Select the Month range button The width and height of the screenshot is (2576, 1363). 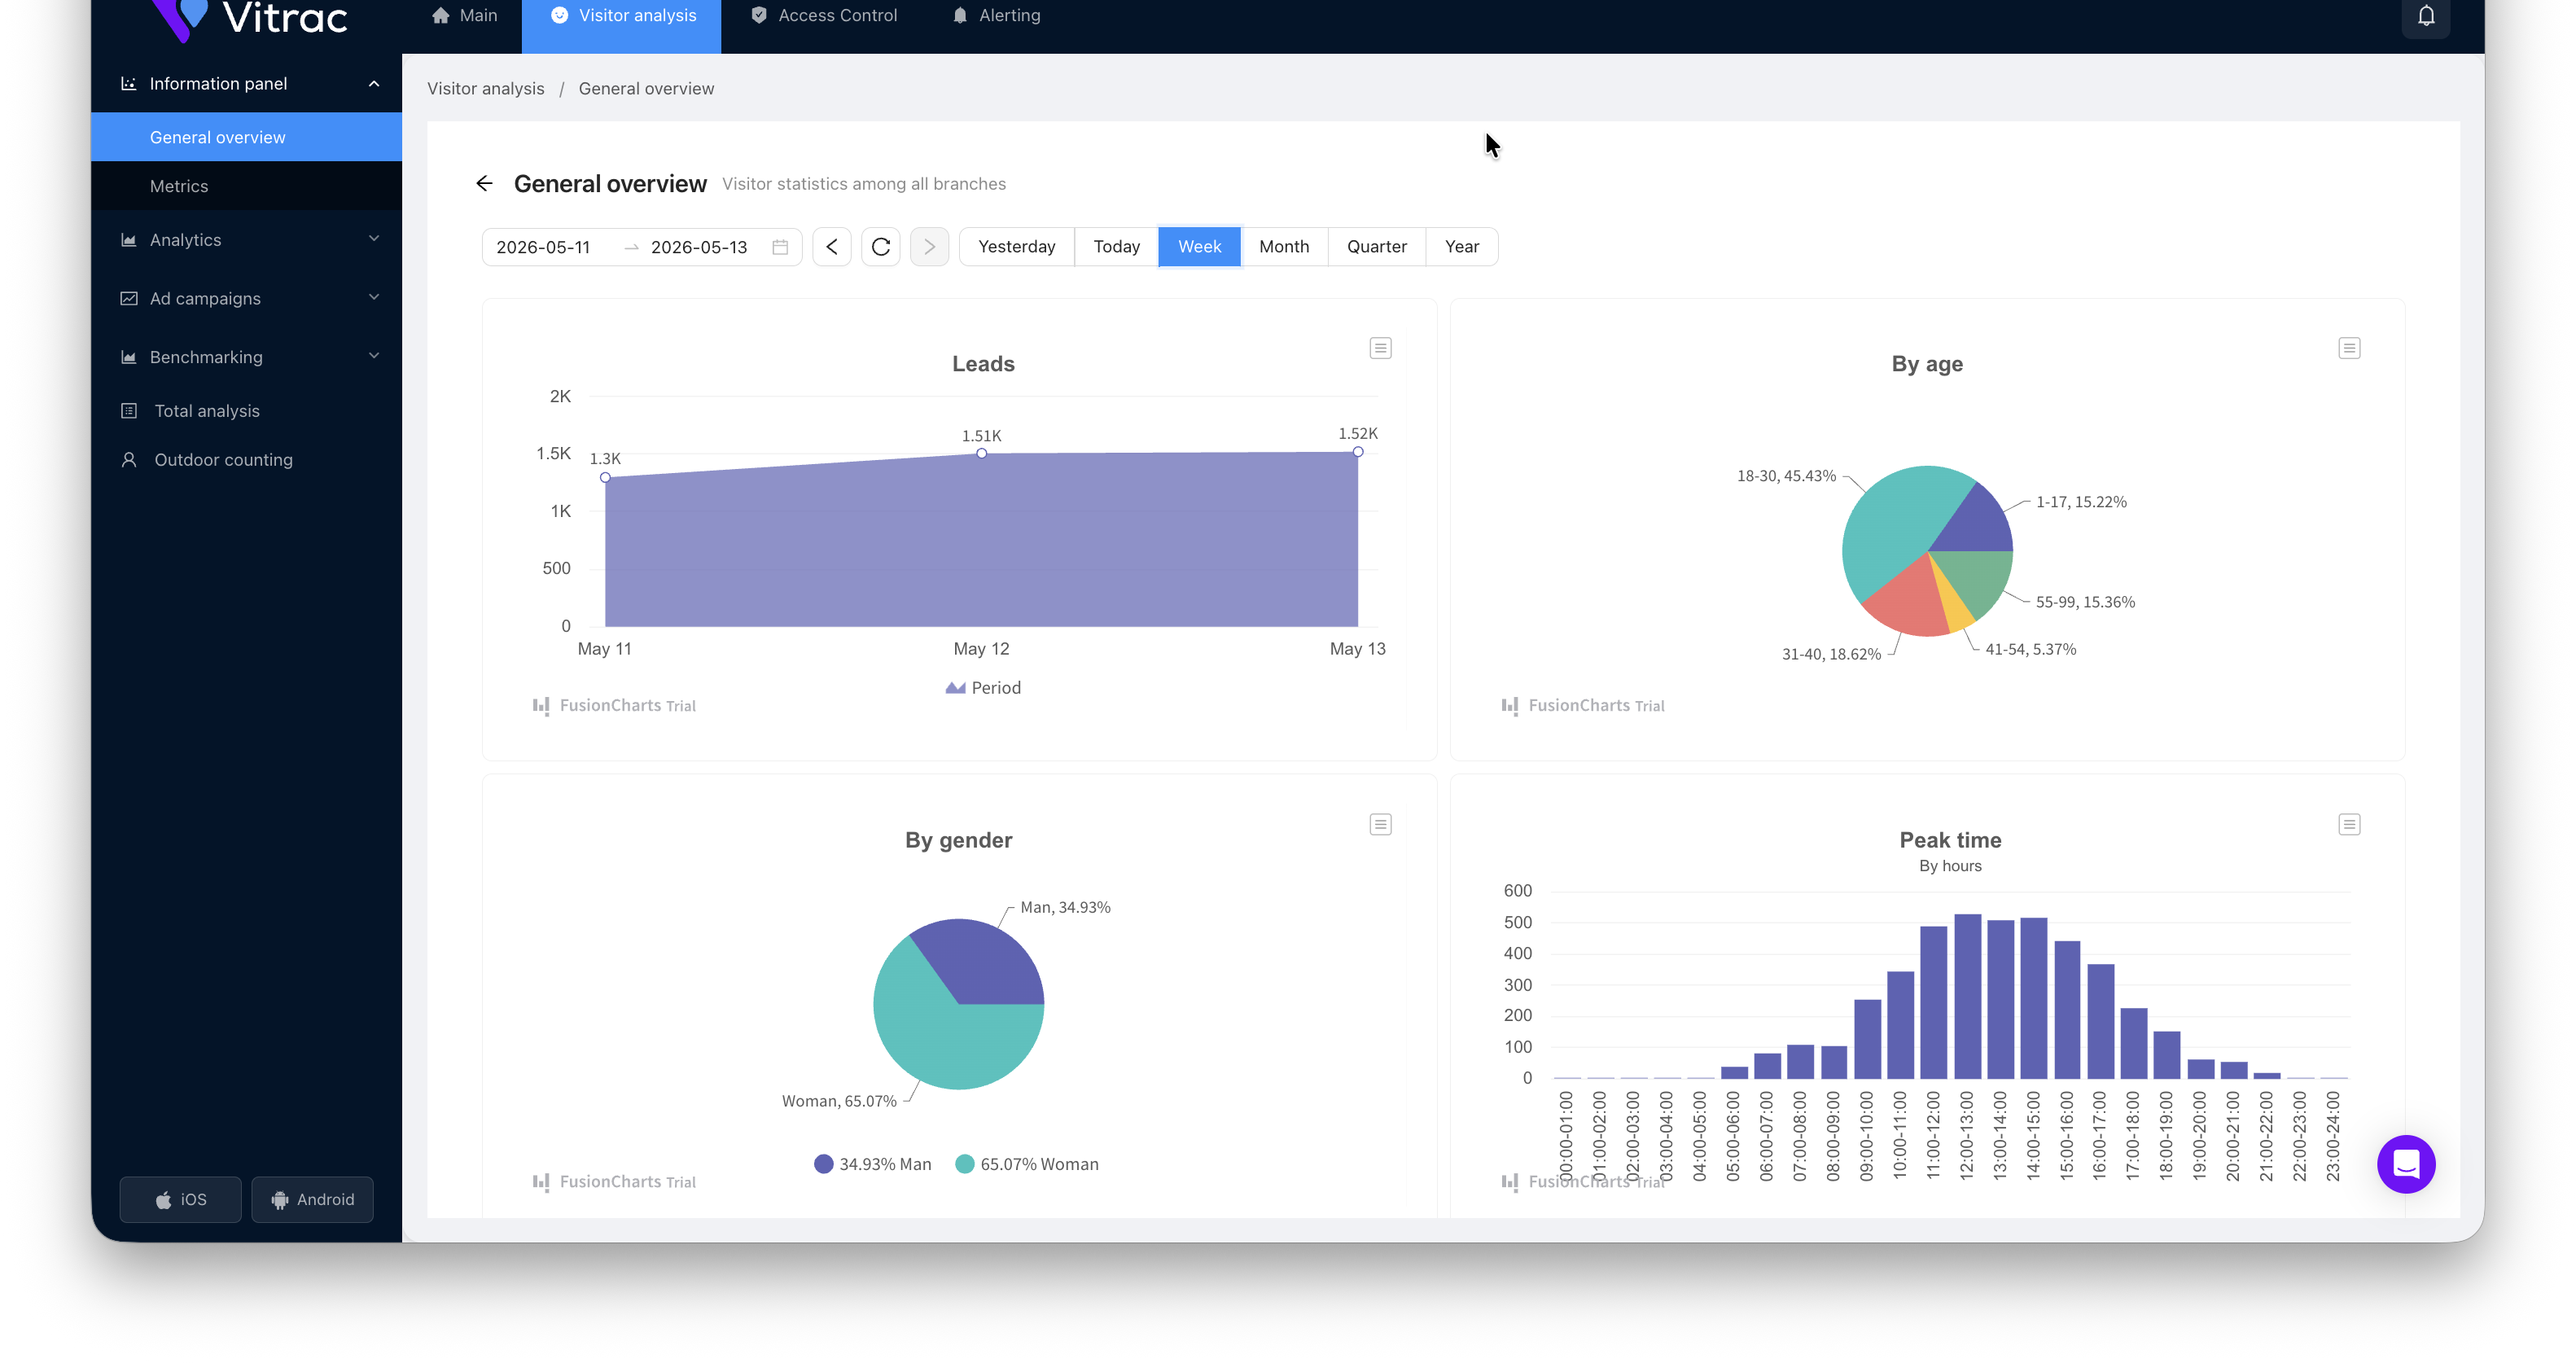pyautogui.click(x=1284, y=247)
